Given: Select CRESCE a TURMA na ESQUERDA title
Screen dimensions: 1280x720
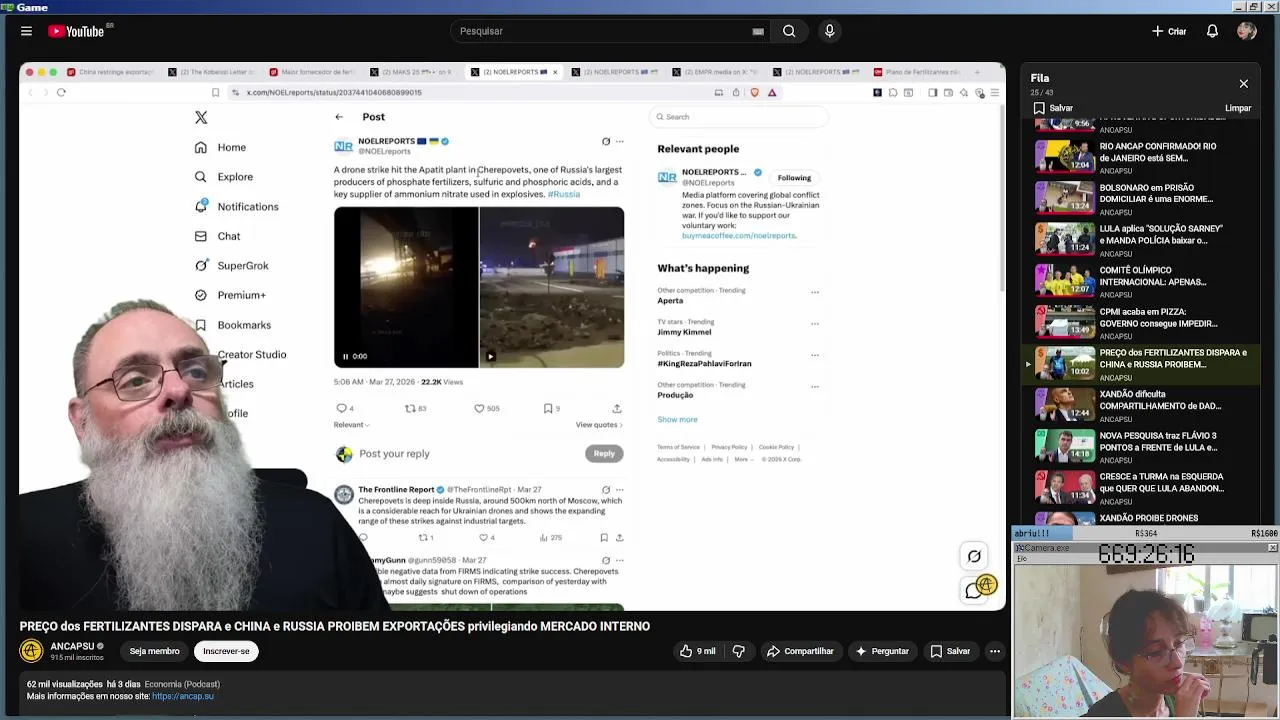Looking at the screenshot, I should tap(1161, 482).
